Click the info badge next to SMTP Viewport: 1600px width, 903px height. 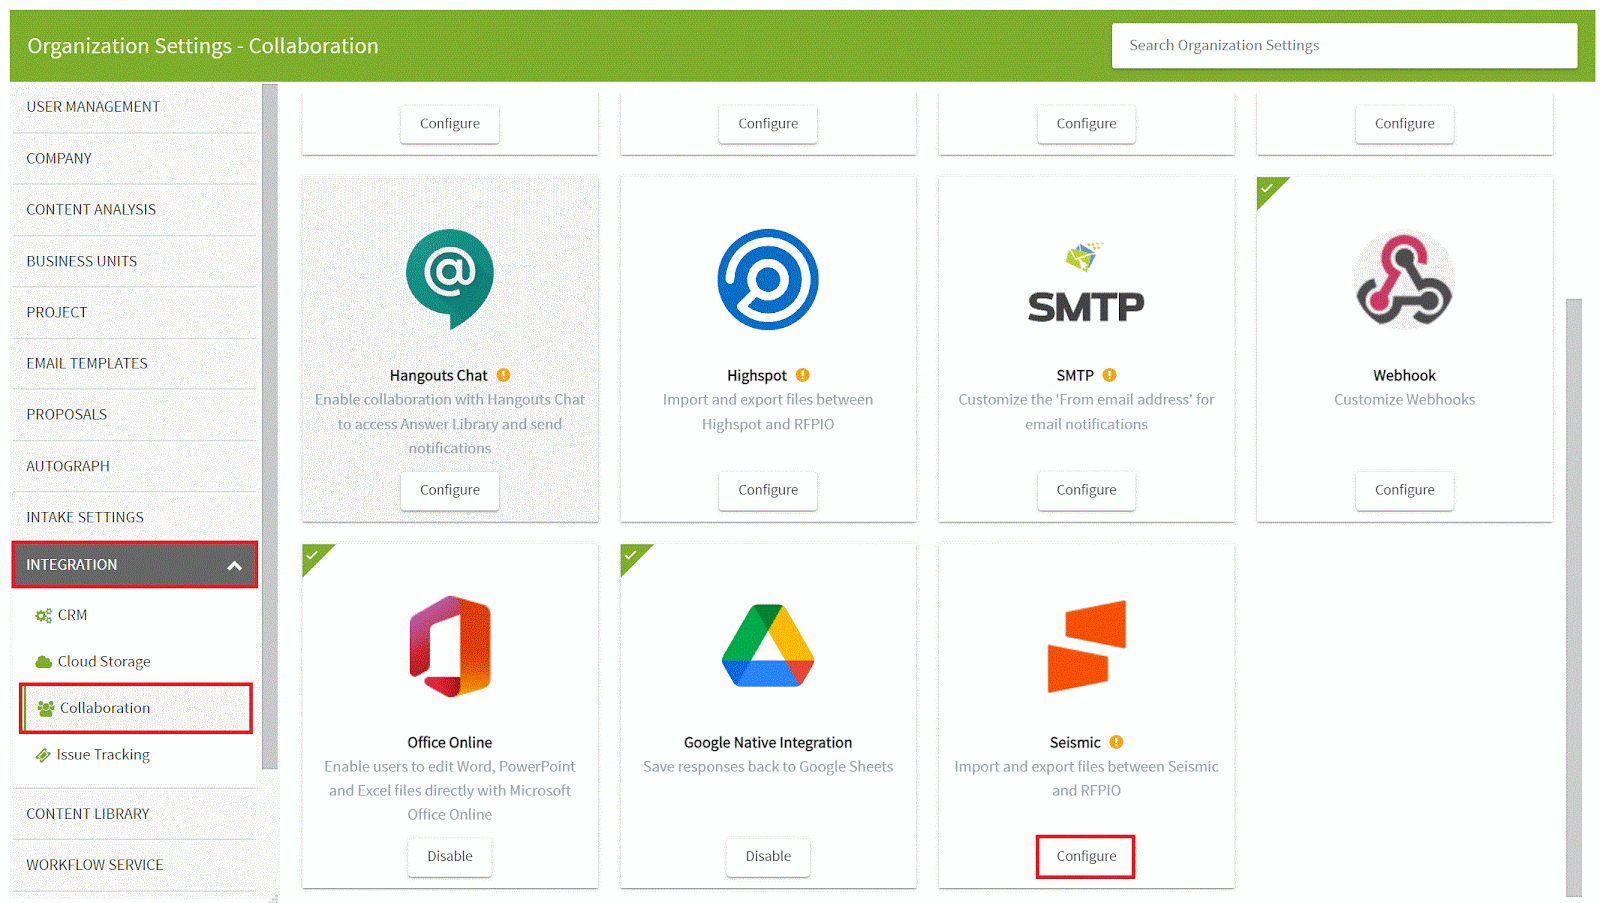click(1109, 375)
